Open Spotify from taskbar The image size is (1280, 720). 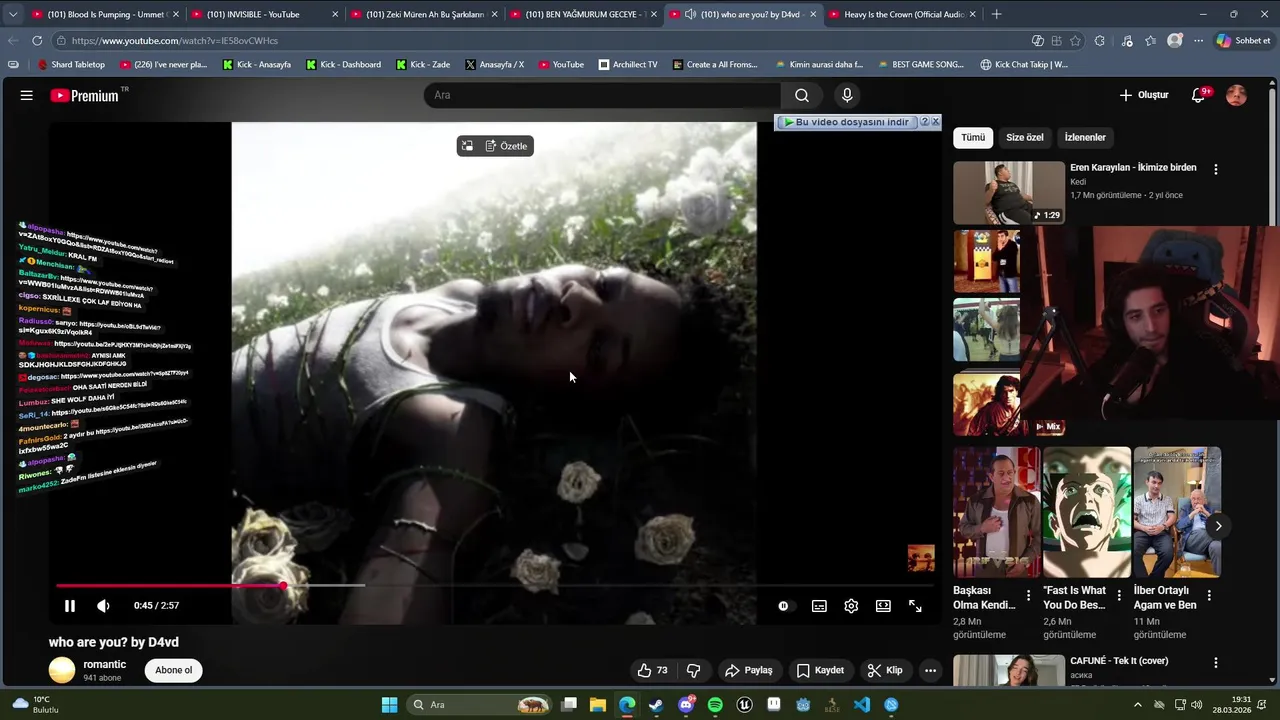(715, 705)
